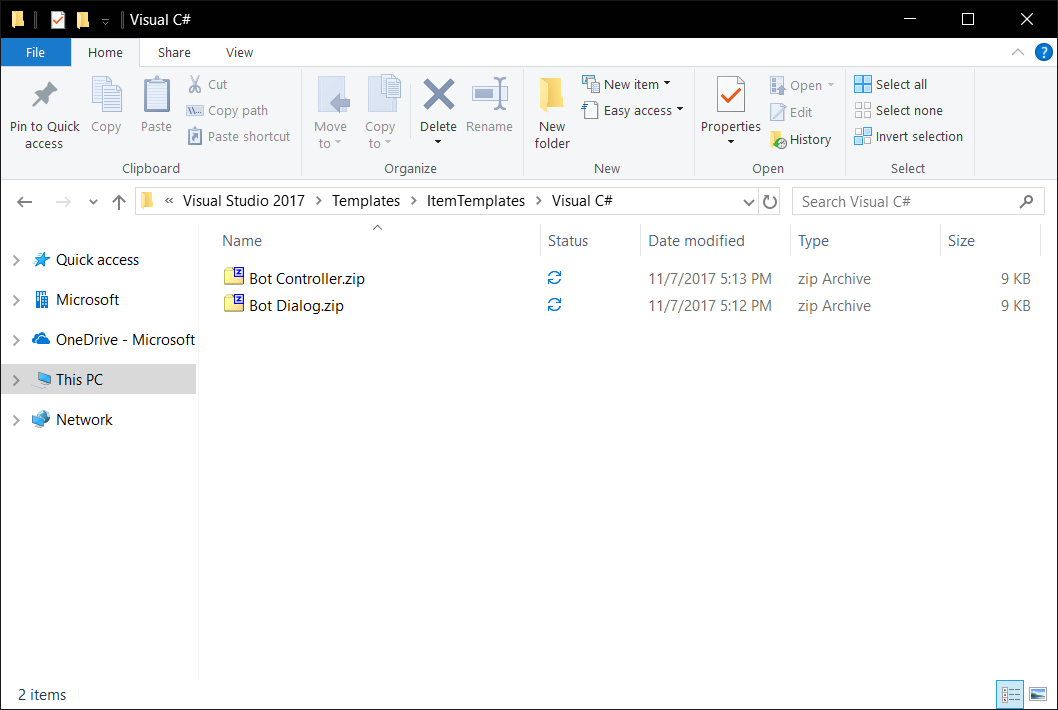Click Copy path in the ribbon

point(227,111)
